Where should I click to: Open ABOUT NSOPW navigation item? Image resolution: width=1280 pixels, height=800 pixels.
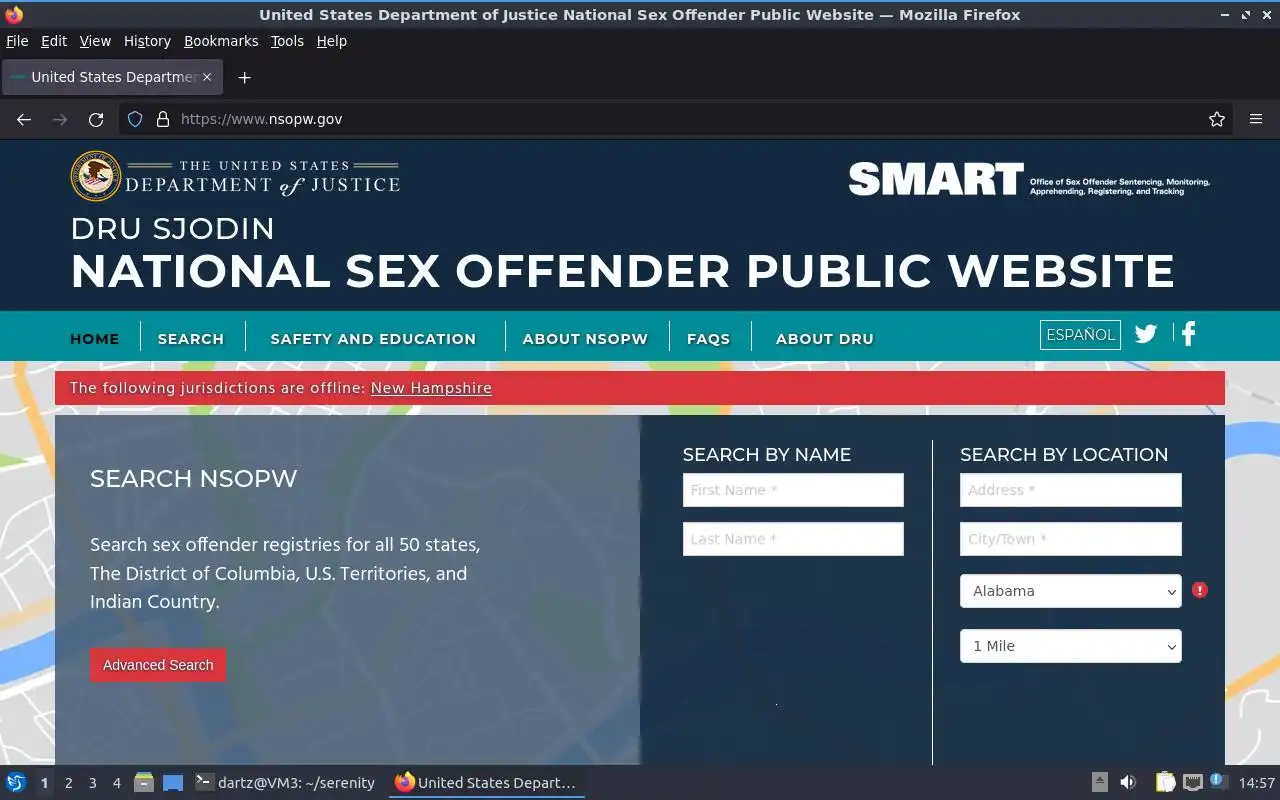585,339
